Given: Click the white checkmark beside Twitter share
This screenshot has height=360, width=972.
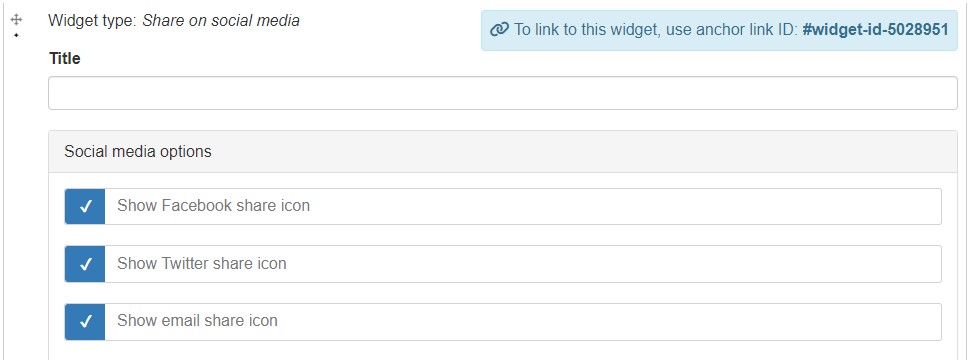Looking at the screenshot, I should 86,264.
